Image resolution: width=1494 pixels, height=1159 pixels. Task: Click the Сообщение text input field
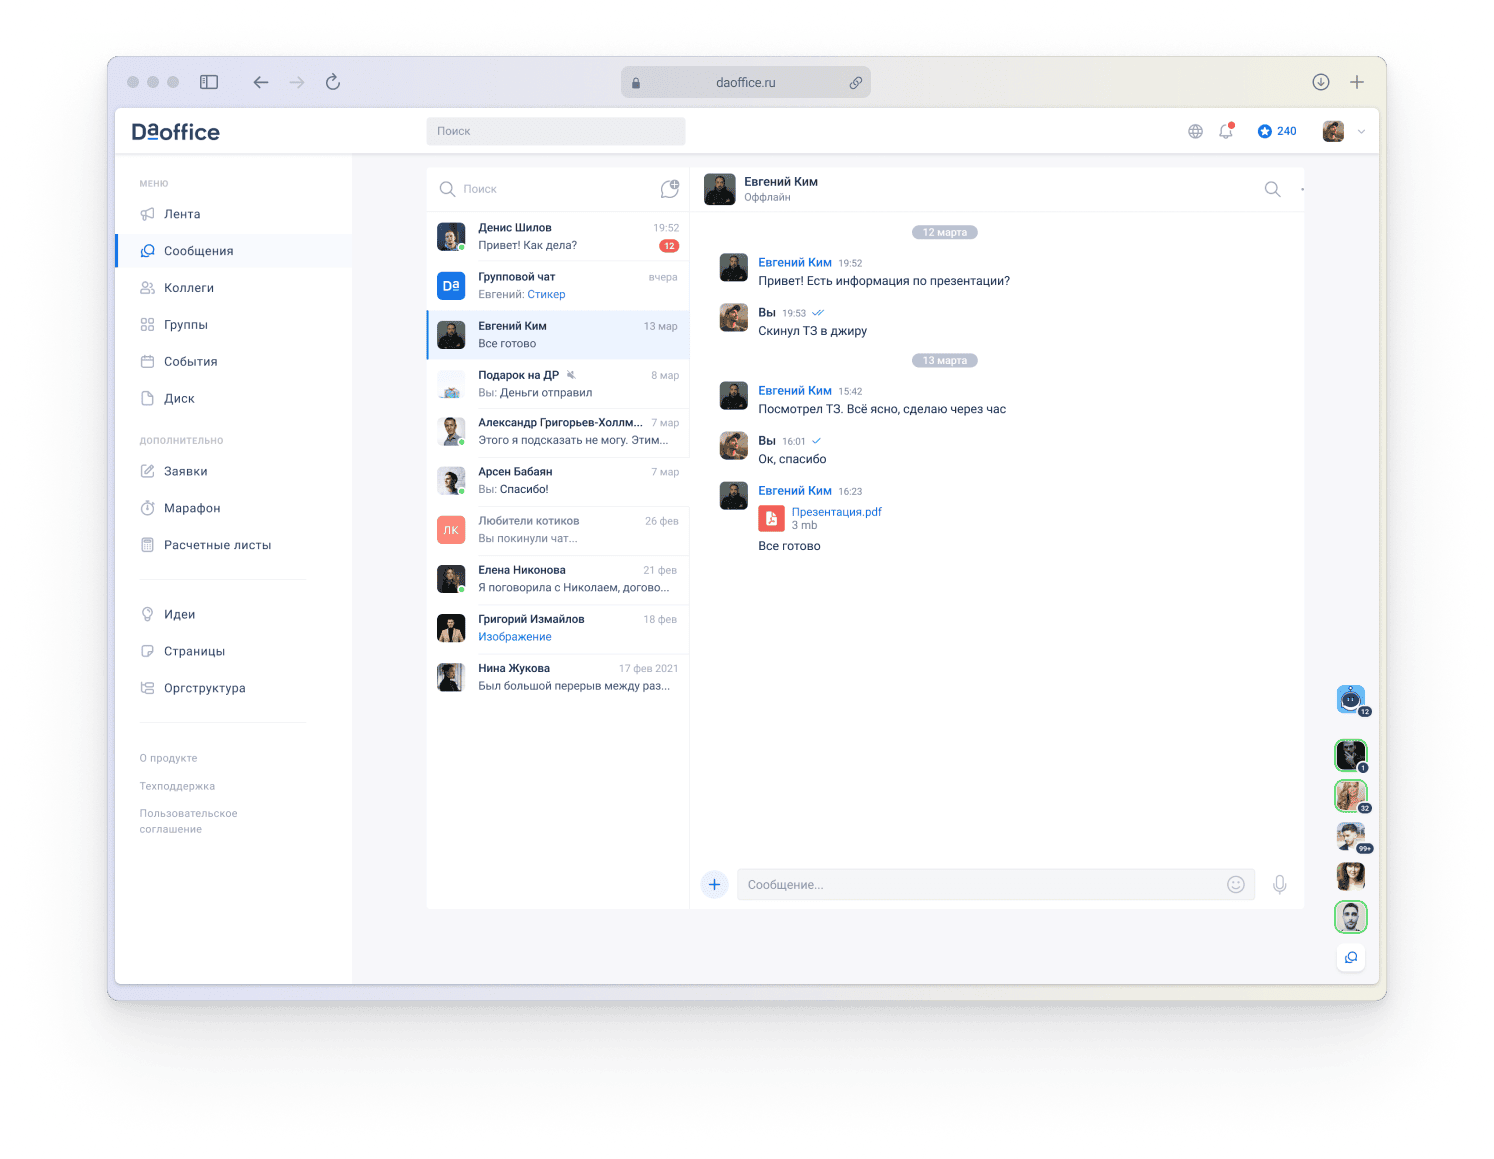980,884
